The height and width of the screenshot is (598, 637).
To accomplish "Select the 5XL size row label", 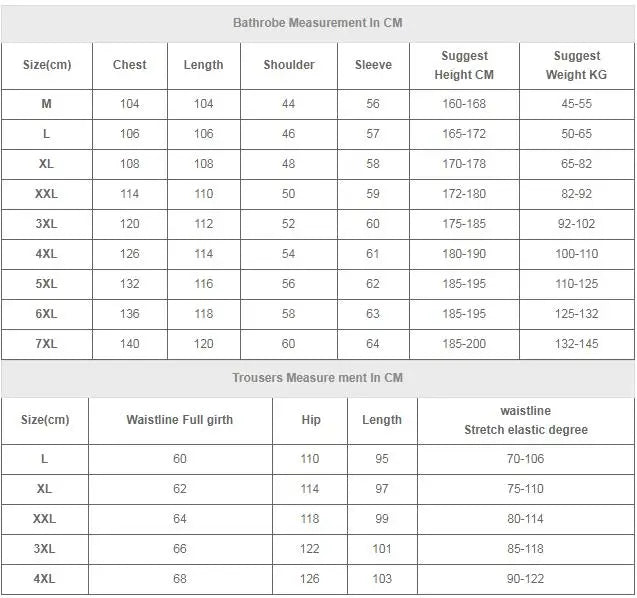I will [x=46, y=284].
